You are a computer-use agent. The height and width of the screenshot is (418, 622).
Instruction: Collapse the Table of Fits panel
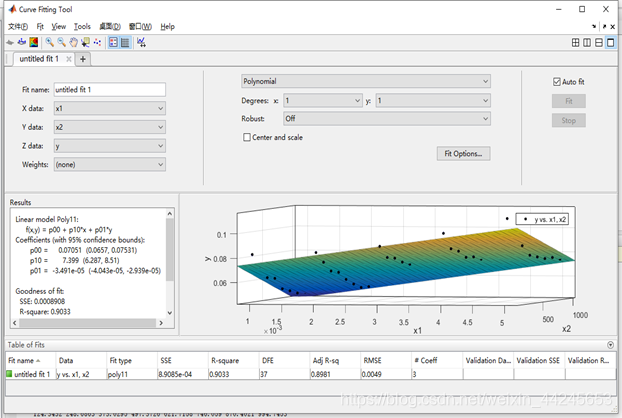tap(610, 345)
